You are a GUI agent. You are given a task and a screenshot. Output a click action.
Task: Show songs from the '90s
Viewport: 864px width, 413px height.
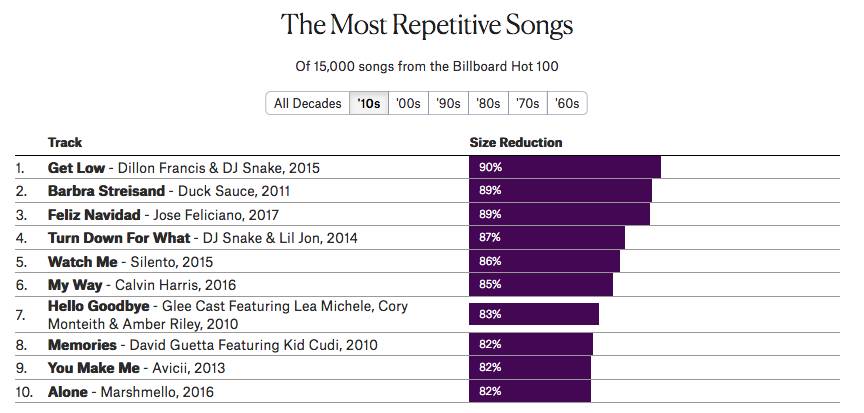click(447, 103)
